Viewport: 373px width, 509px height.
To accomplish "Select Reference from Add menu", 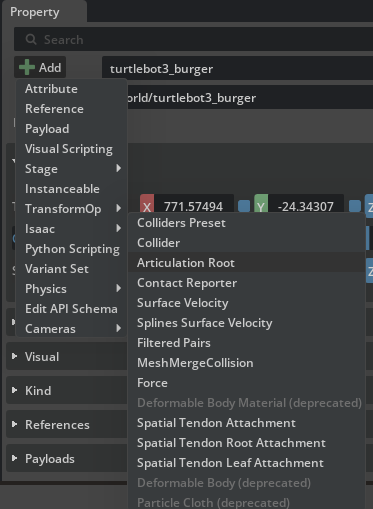I will (72, 109).
